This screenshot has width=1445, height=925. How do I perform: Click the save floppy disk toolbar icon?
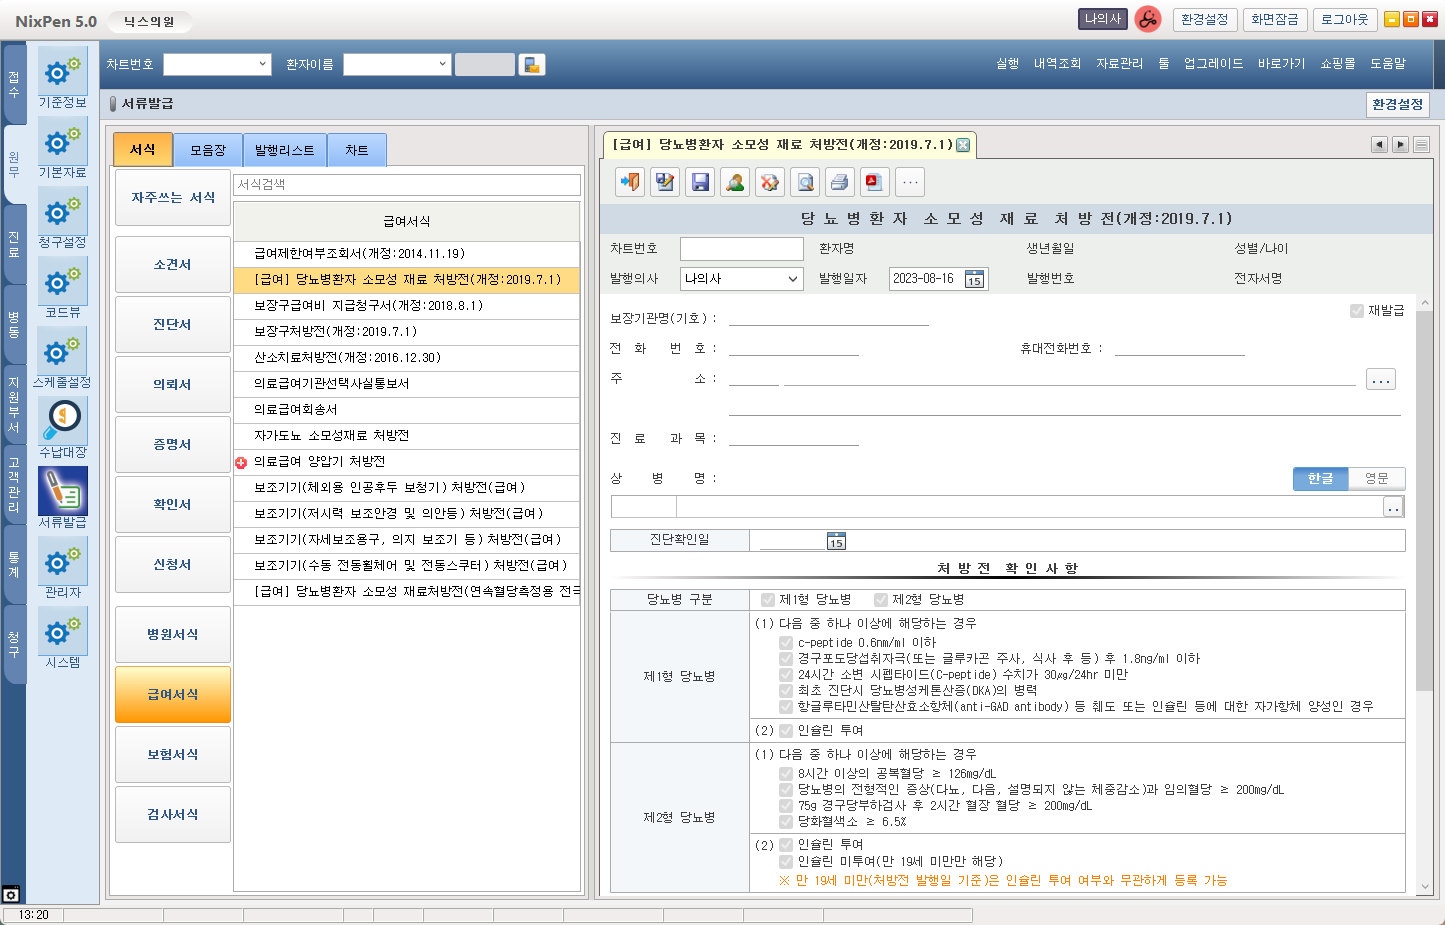click(700, 182)
